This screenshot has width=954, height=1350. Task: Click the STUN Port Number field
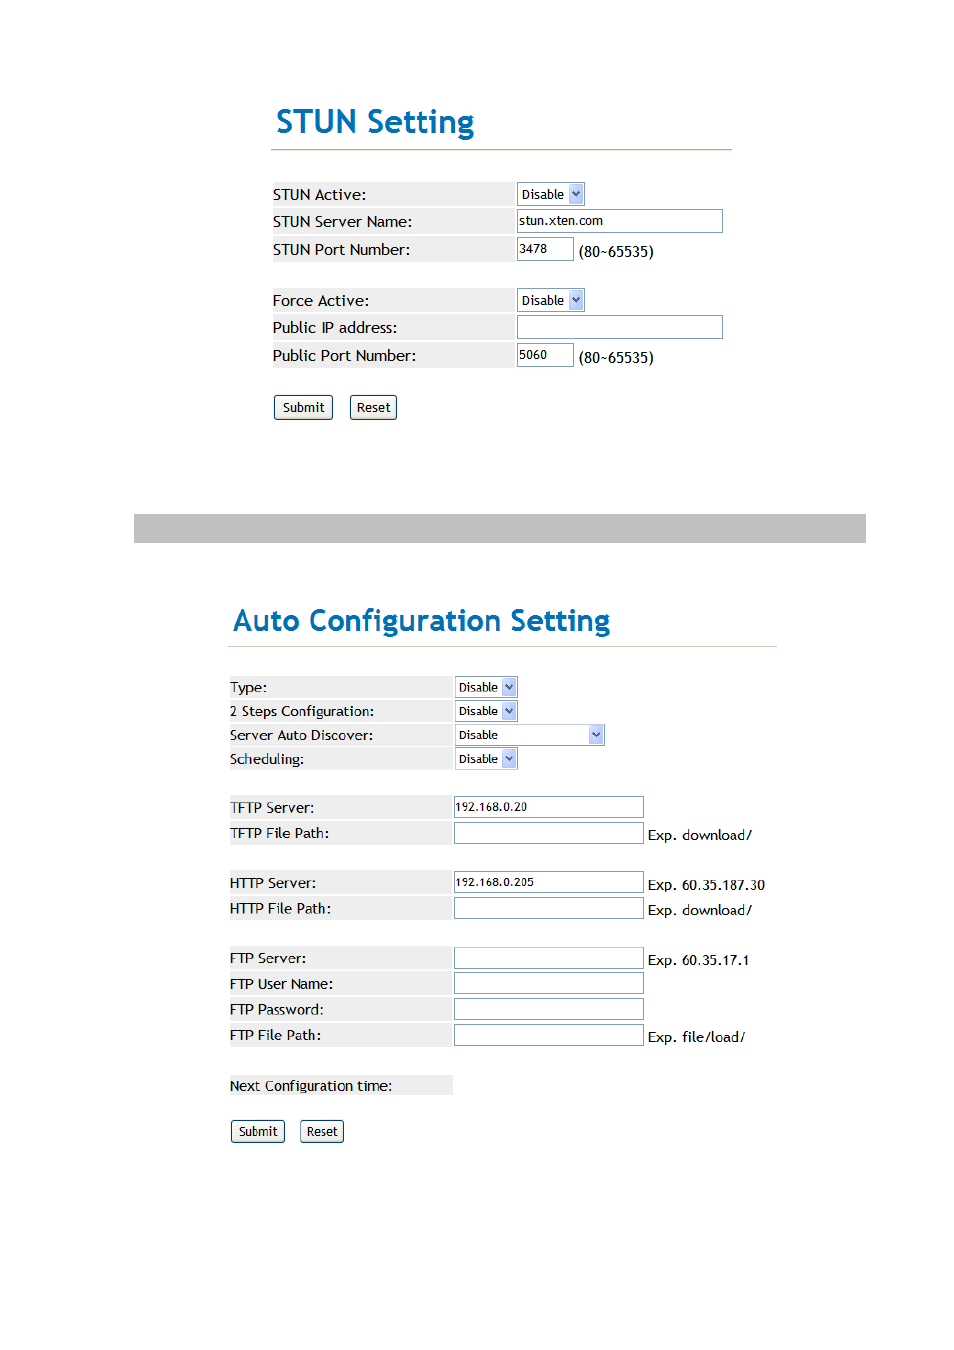545,249
